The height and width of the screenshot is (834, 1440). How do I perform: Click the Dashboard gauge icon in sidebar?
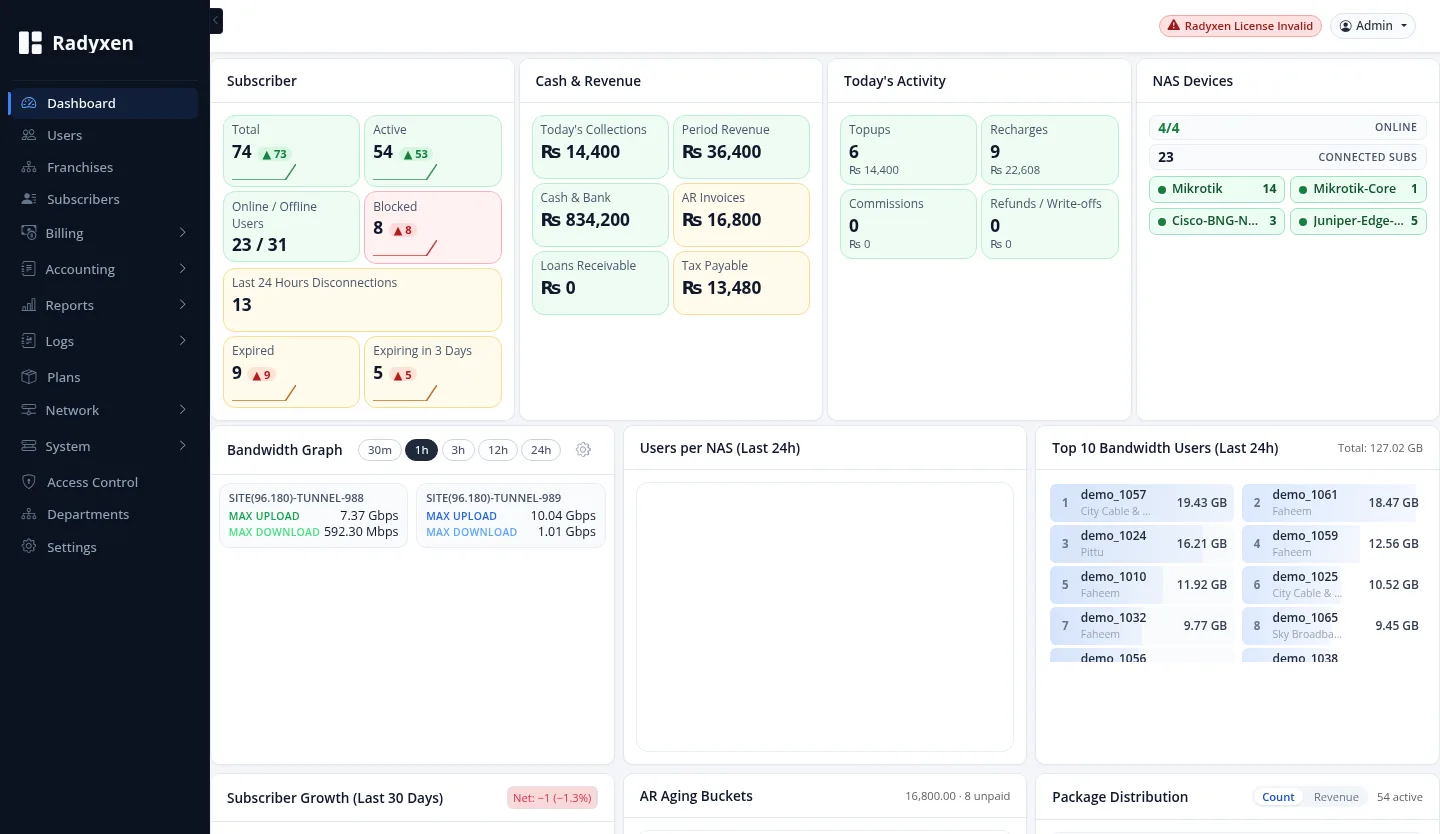tap(28, 103)
